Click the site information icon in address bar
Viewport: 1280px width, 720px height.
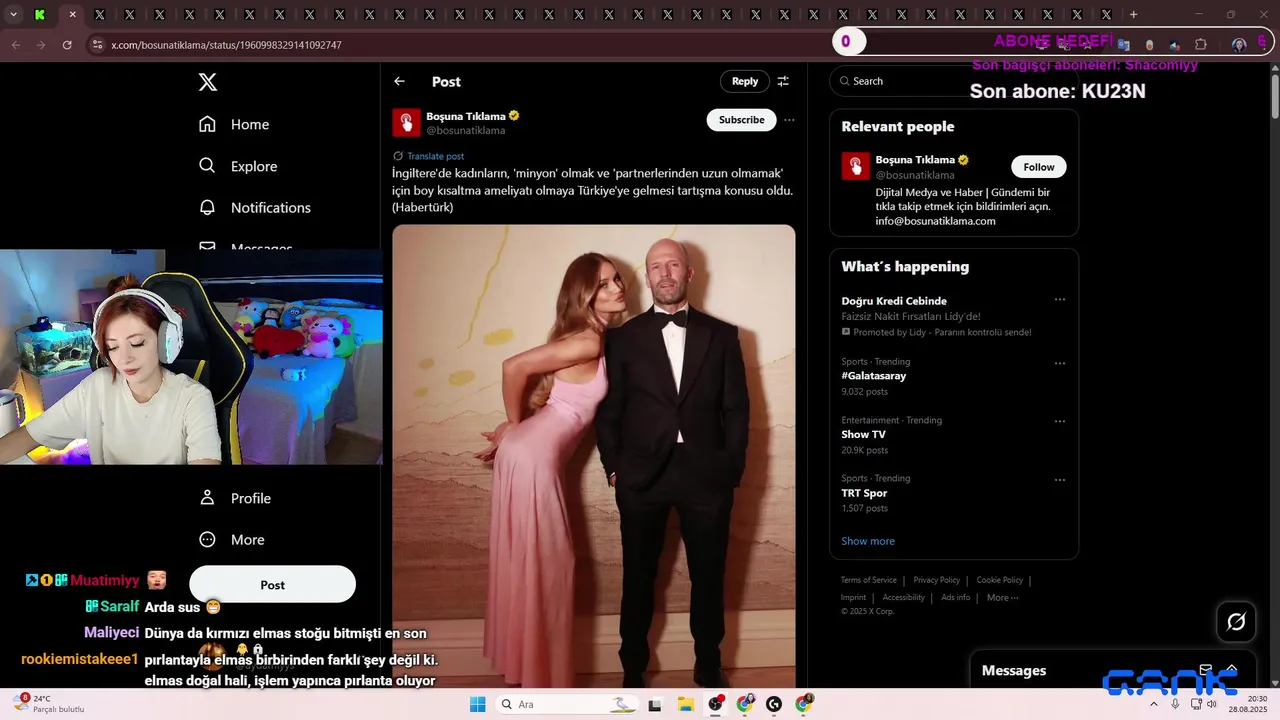point(97,45)
